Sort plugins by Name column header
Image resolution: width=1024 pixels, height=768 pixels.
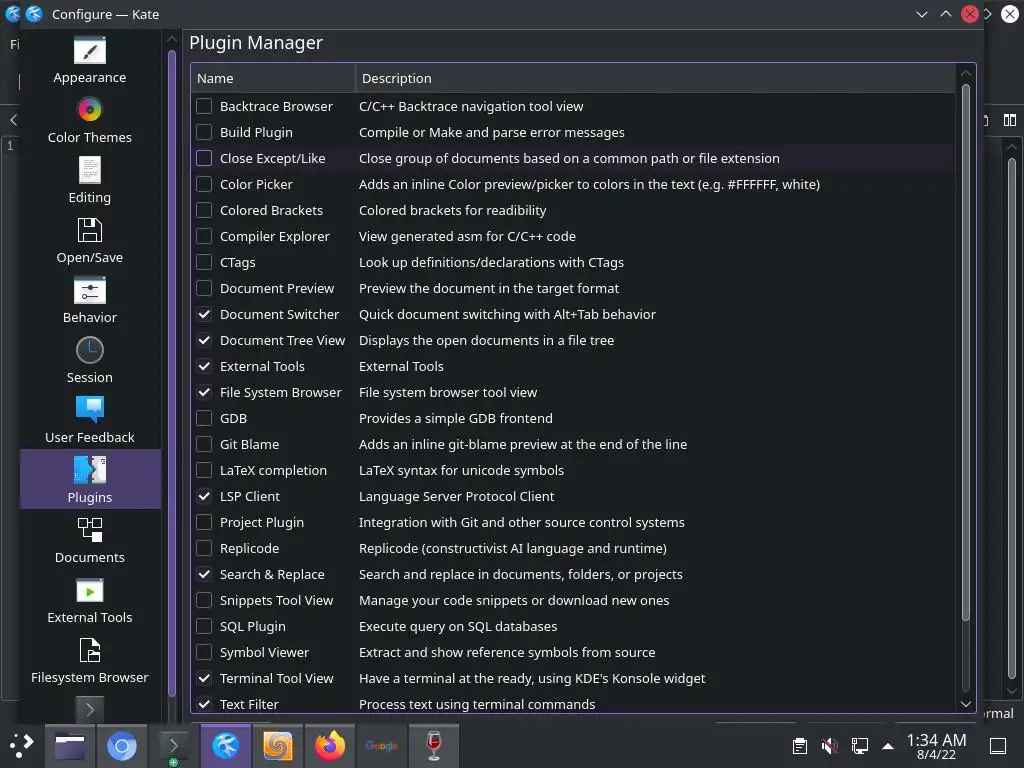(274, 78)
